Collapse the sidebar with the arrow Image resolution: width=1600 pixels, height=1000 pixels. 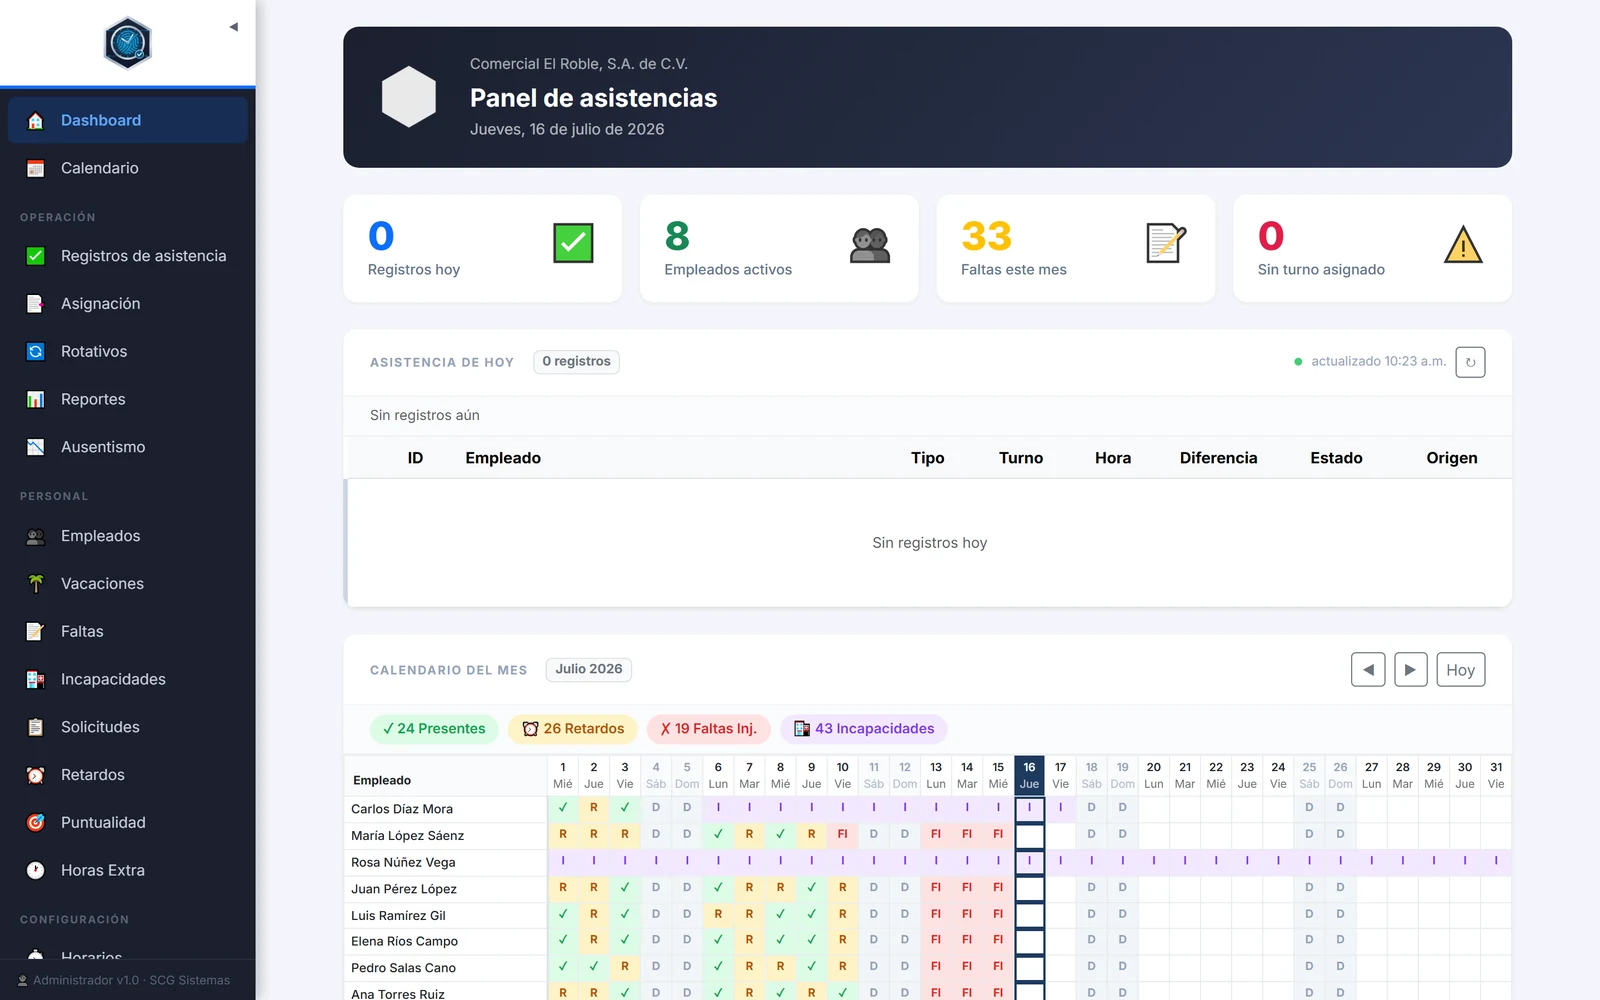pos(233,27)
